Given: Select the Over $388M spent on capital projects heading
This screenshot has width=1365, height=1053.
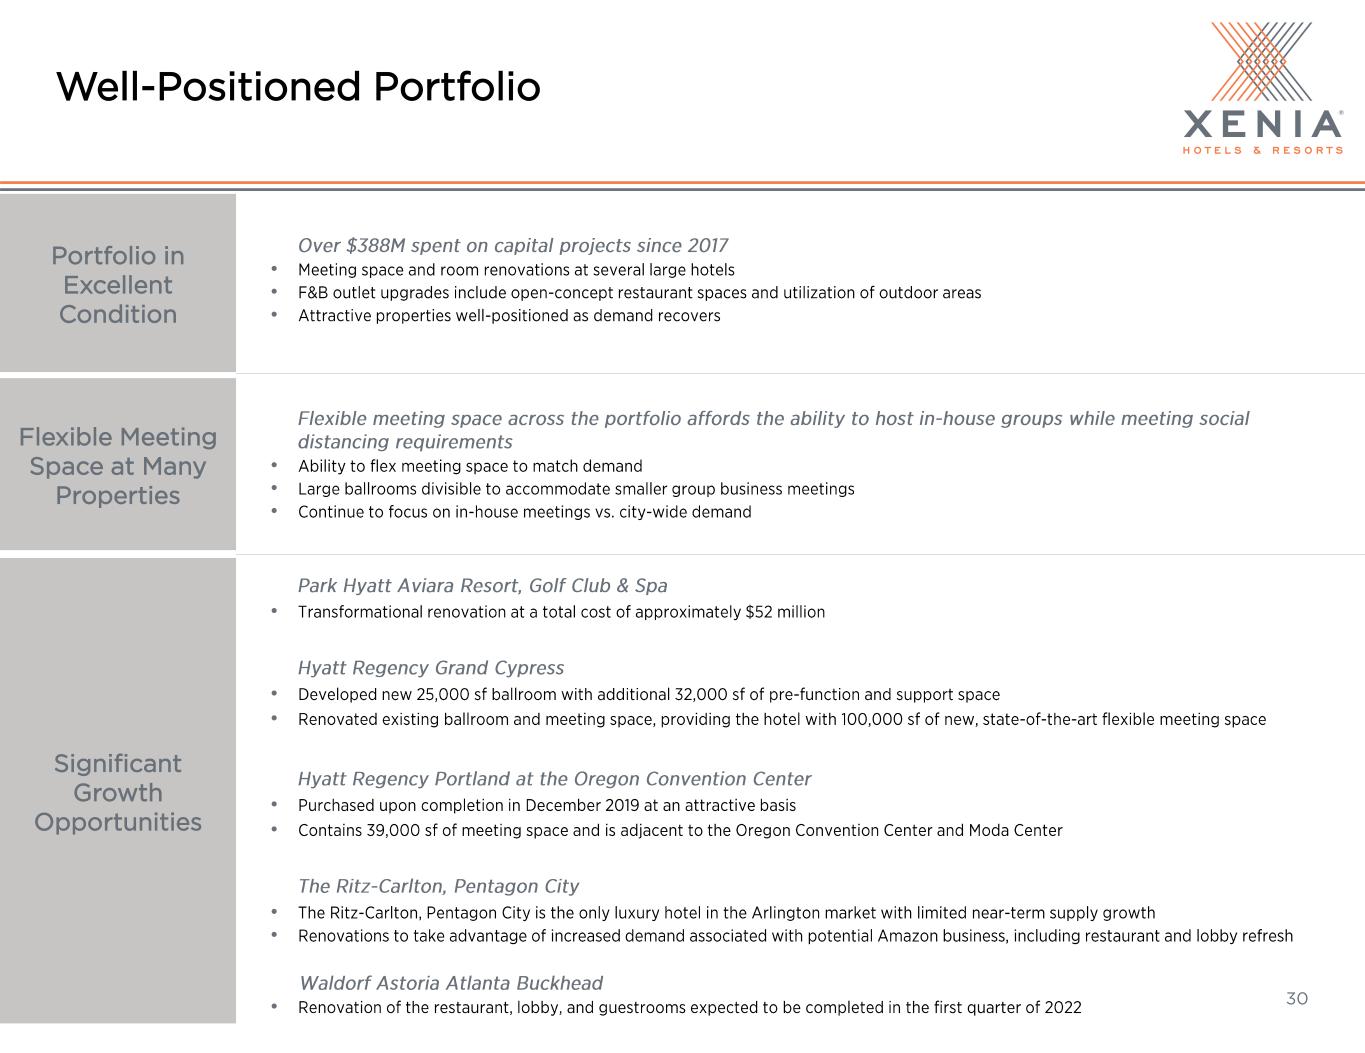Looking at the screenshot, I should [x=513, y=246].
